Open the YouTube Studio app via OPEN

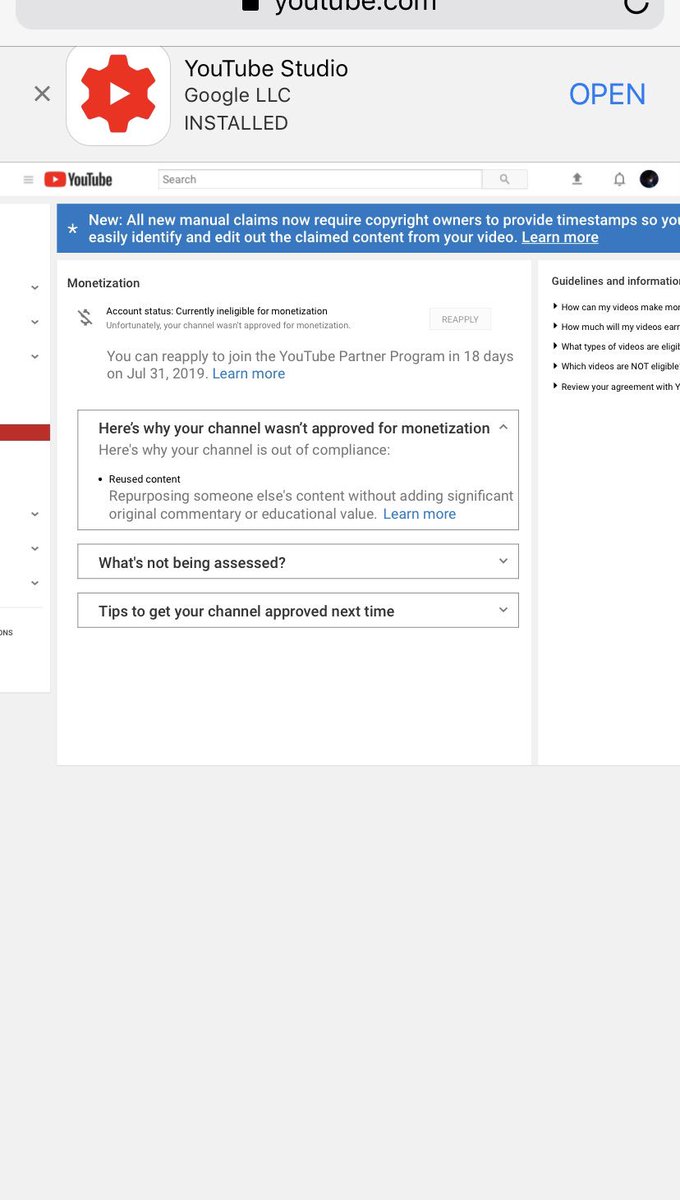click(x=607, y=94)
